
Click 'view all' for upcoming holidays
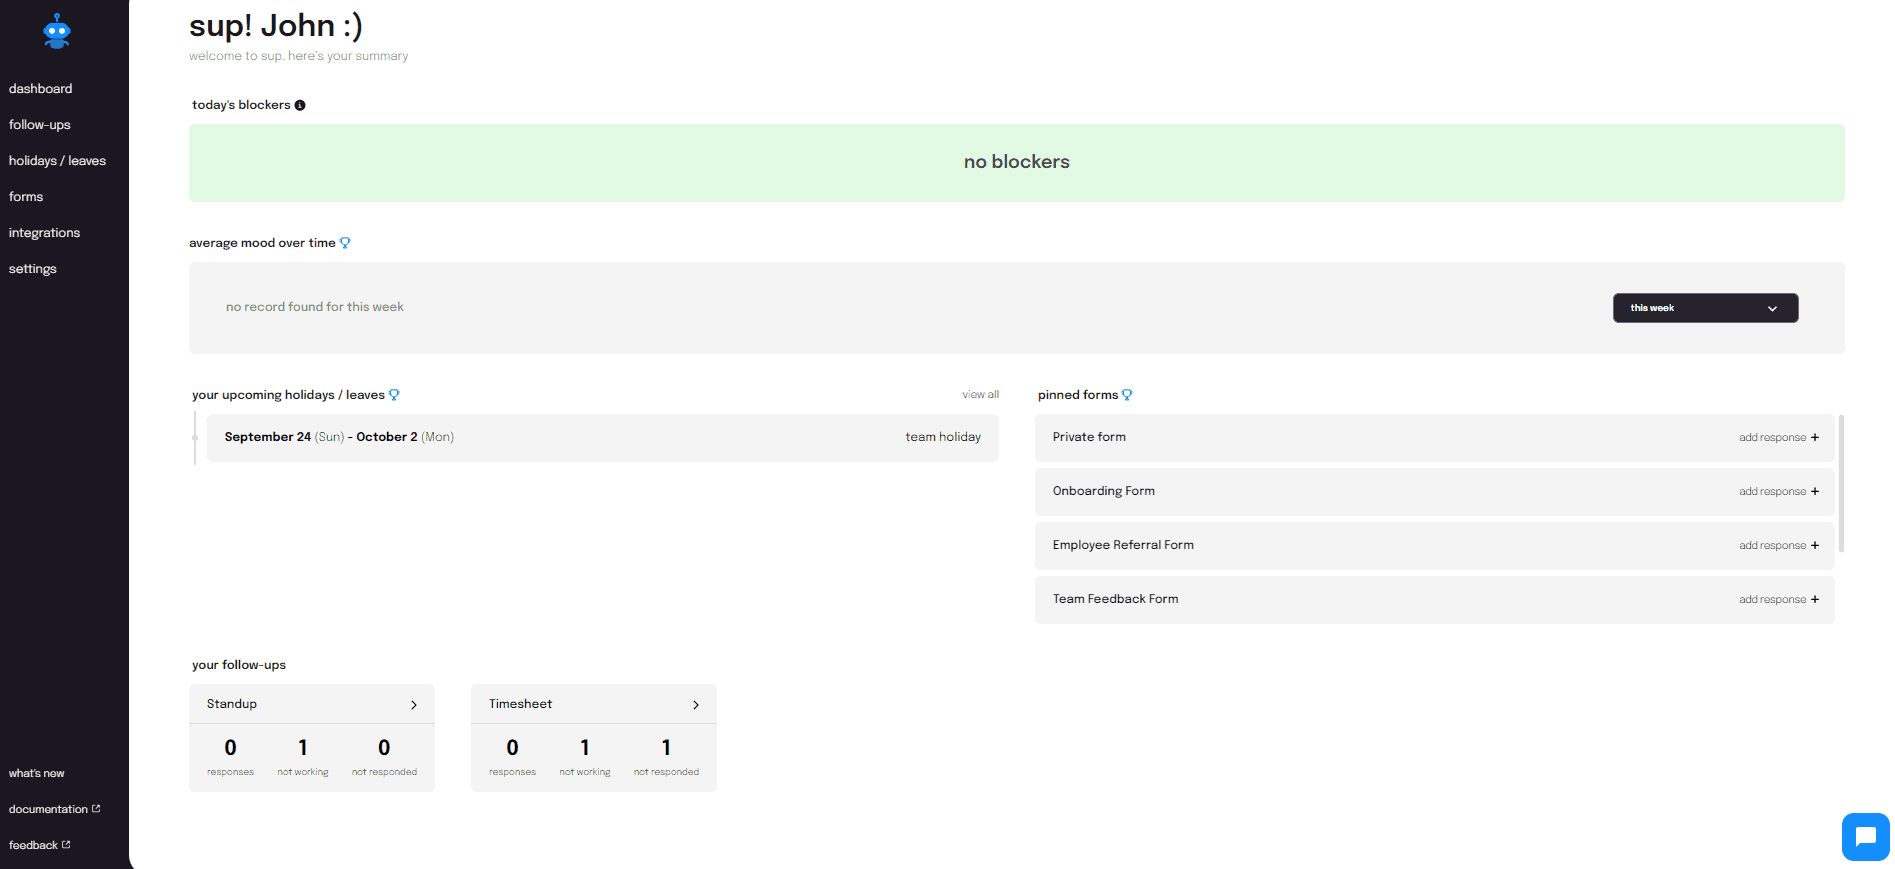(x=980, y=395)
